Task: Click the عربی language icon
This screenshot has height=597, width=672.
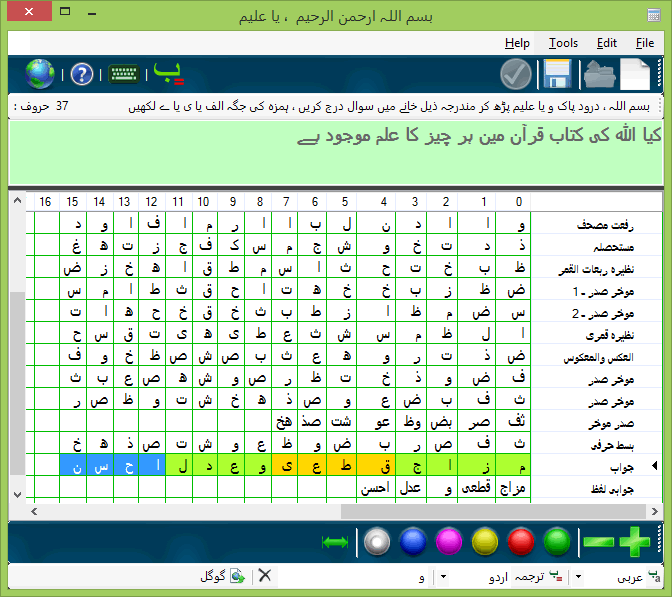Action: [x=654, y=576]
